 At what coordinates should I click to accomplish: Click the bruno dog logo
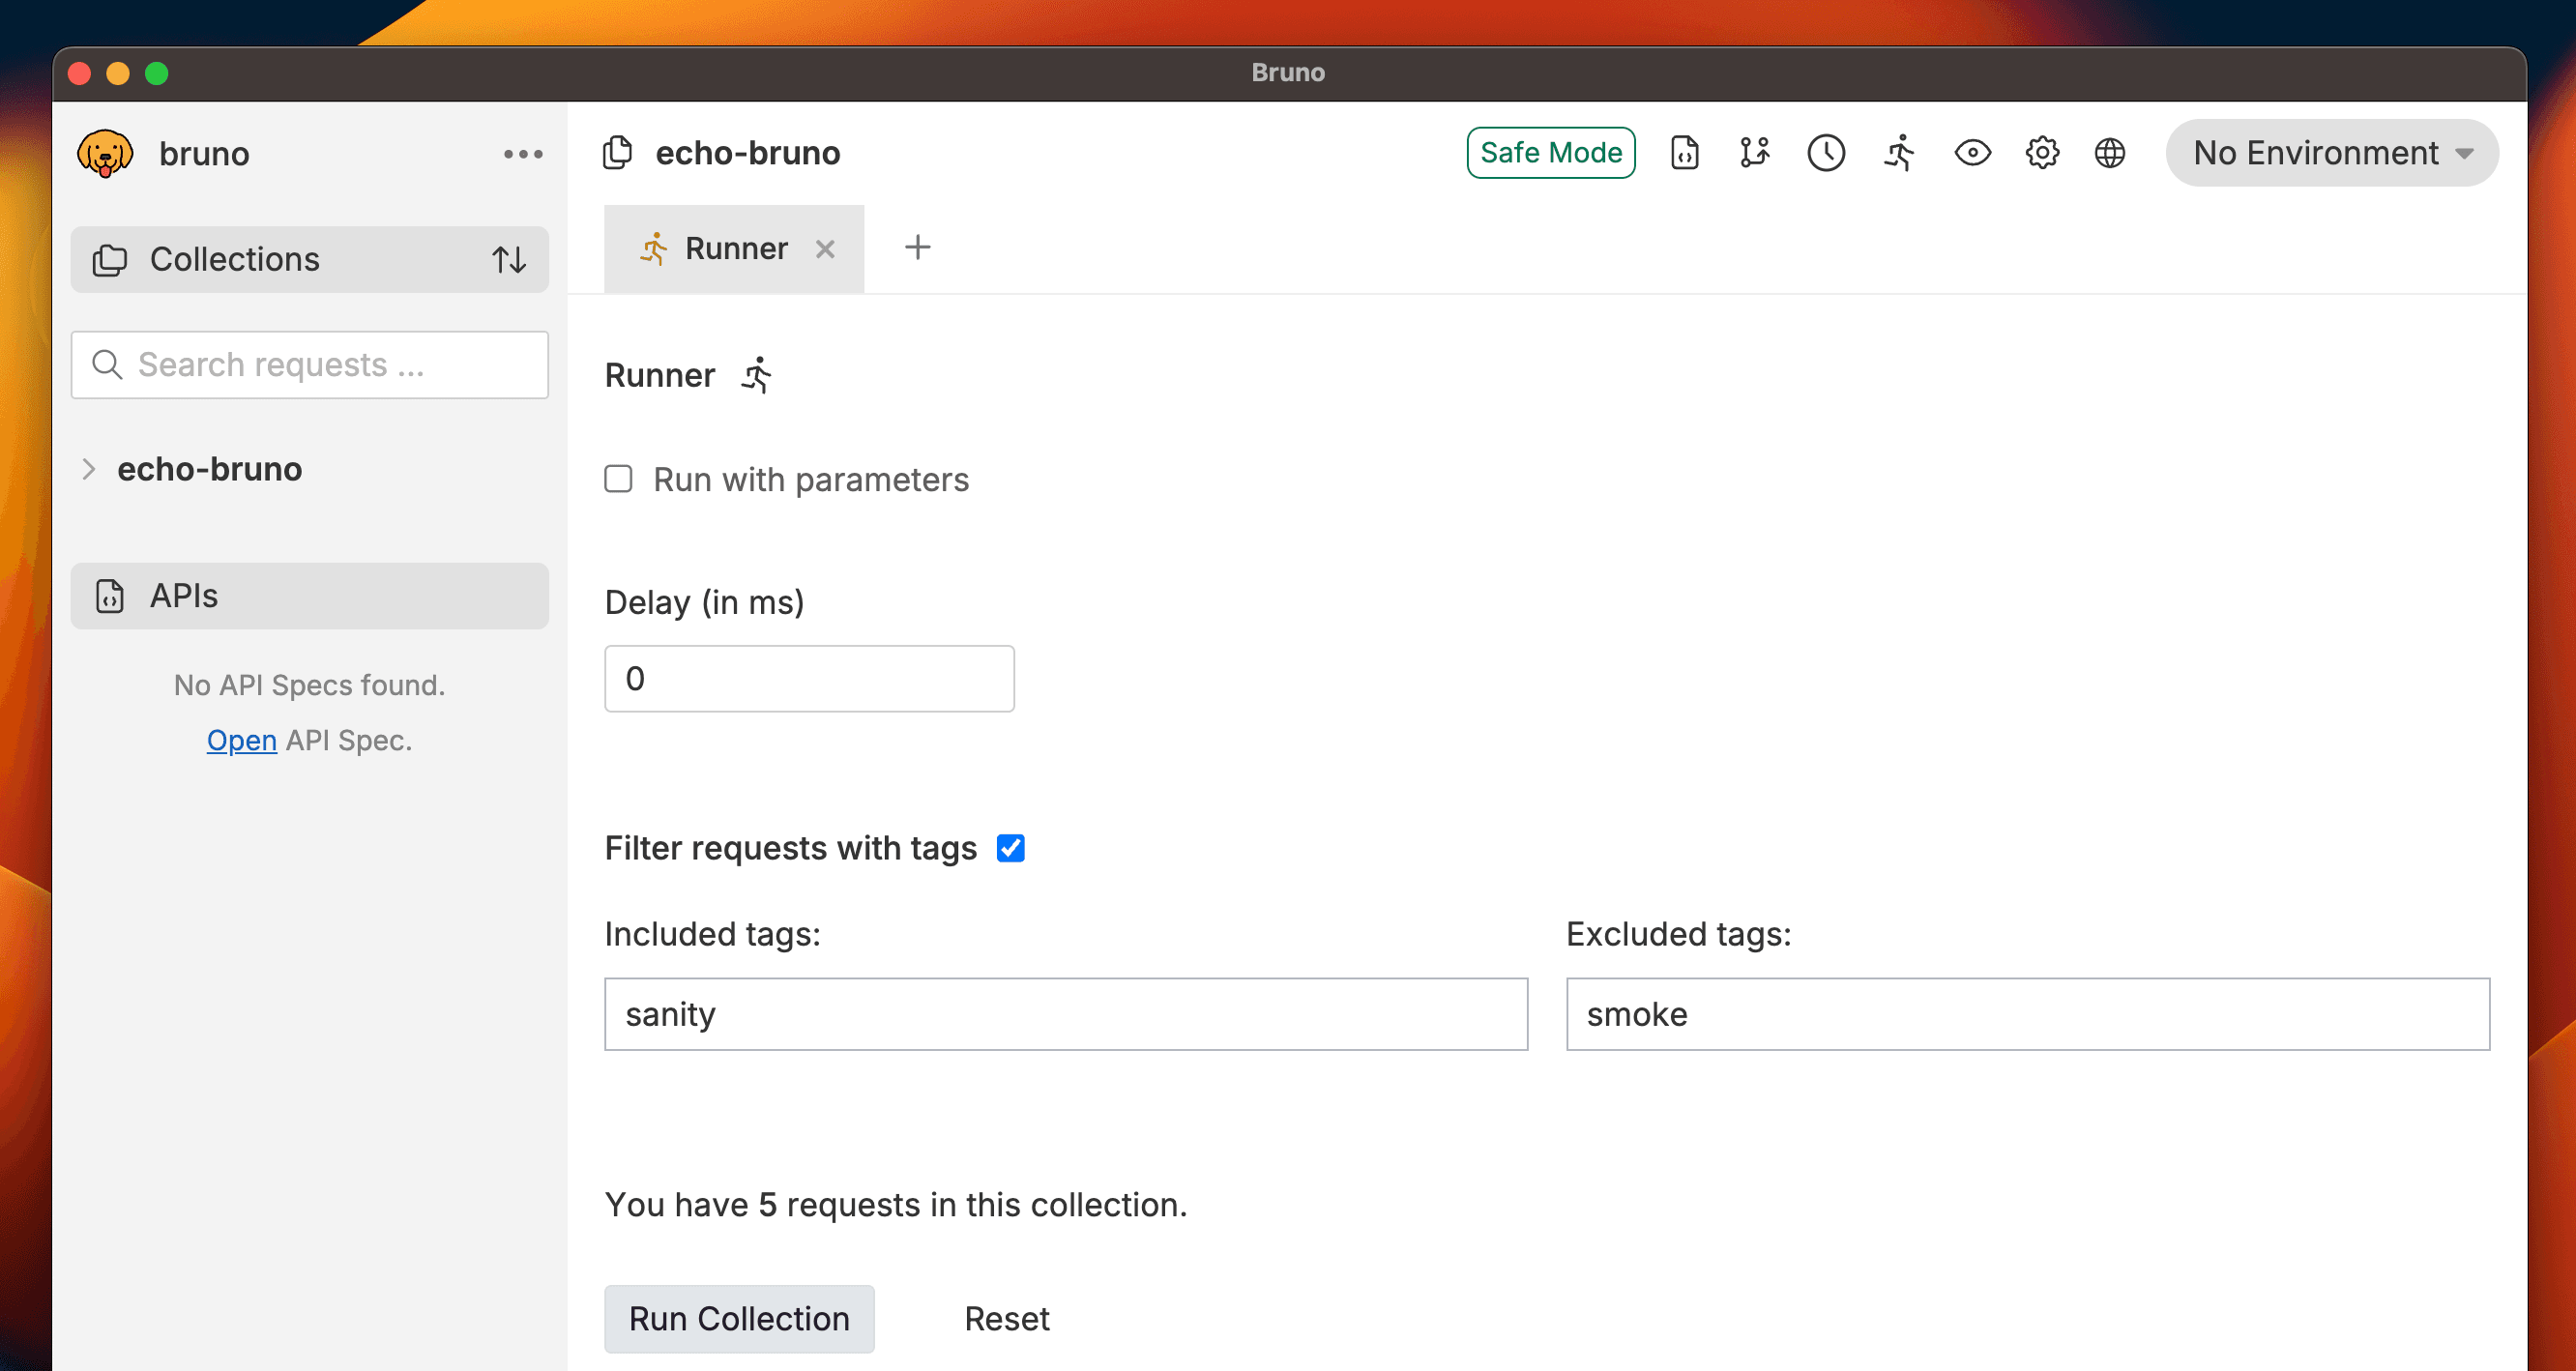105,154
